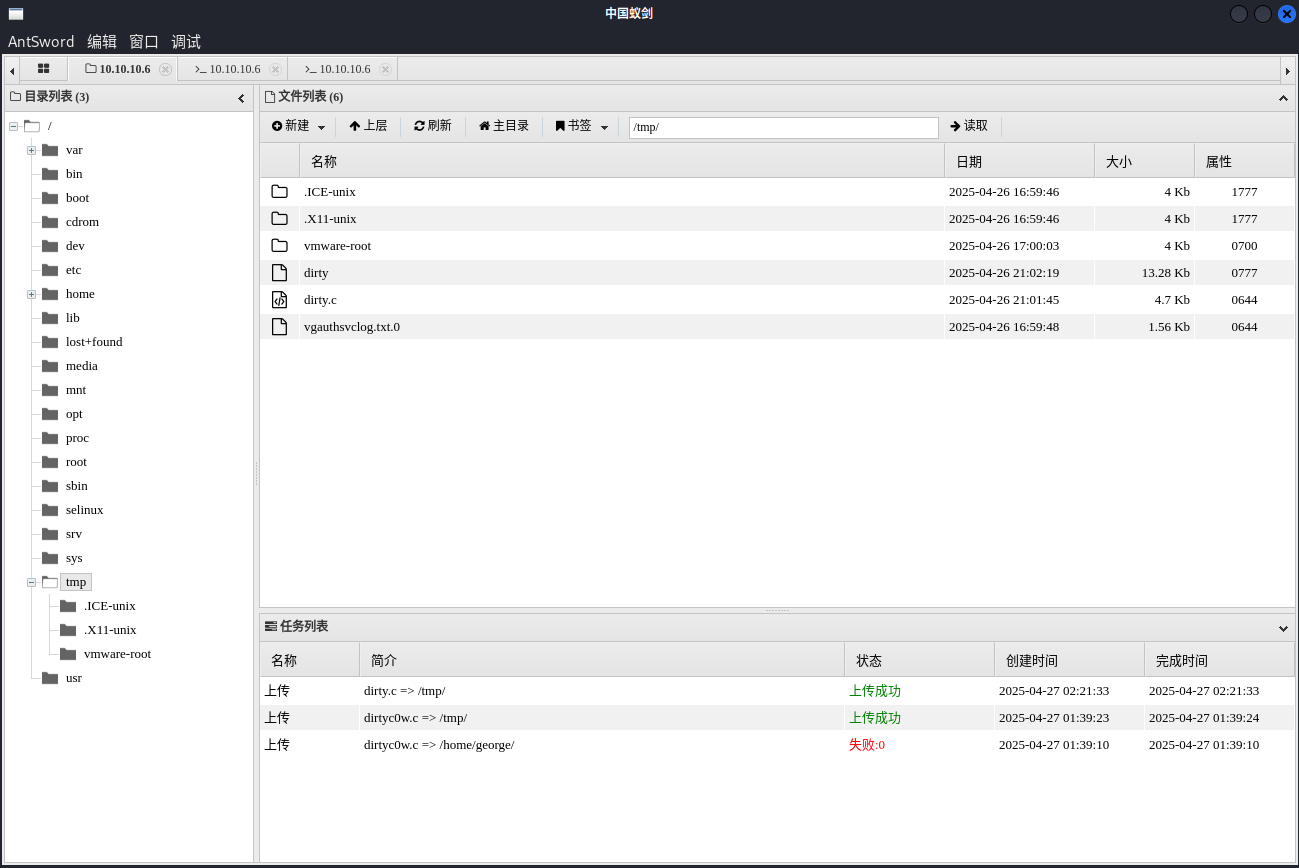Click the dirty file icon

coord(279,272)
